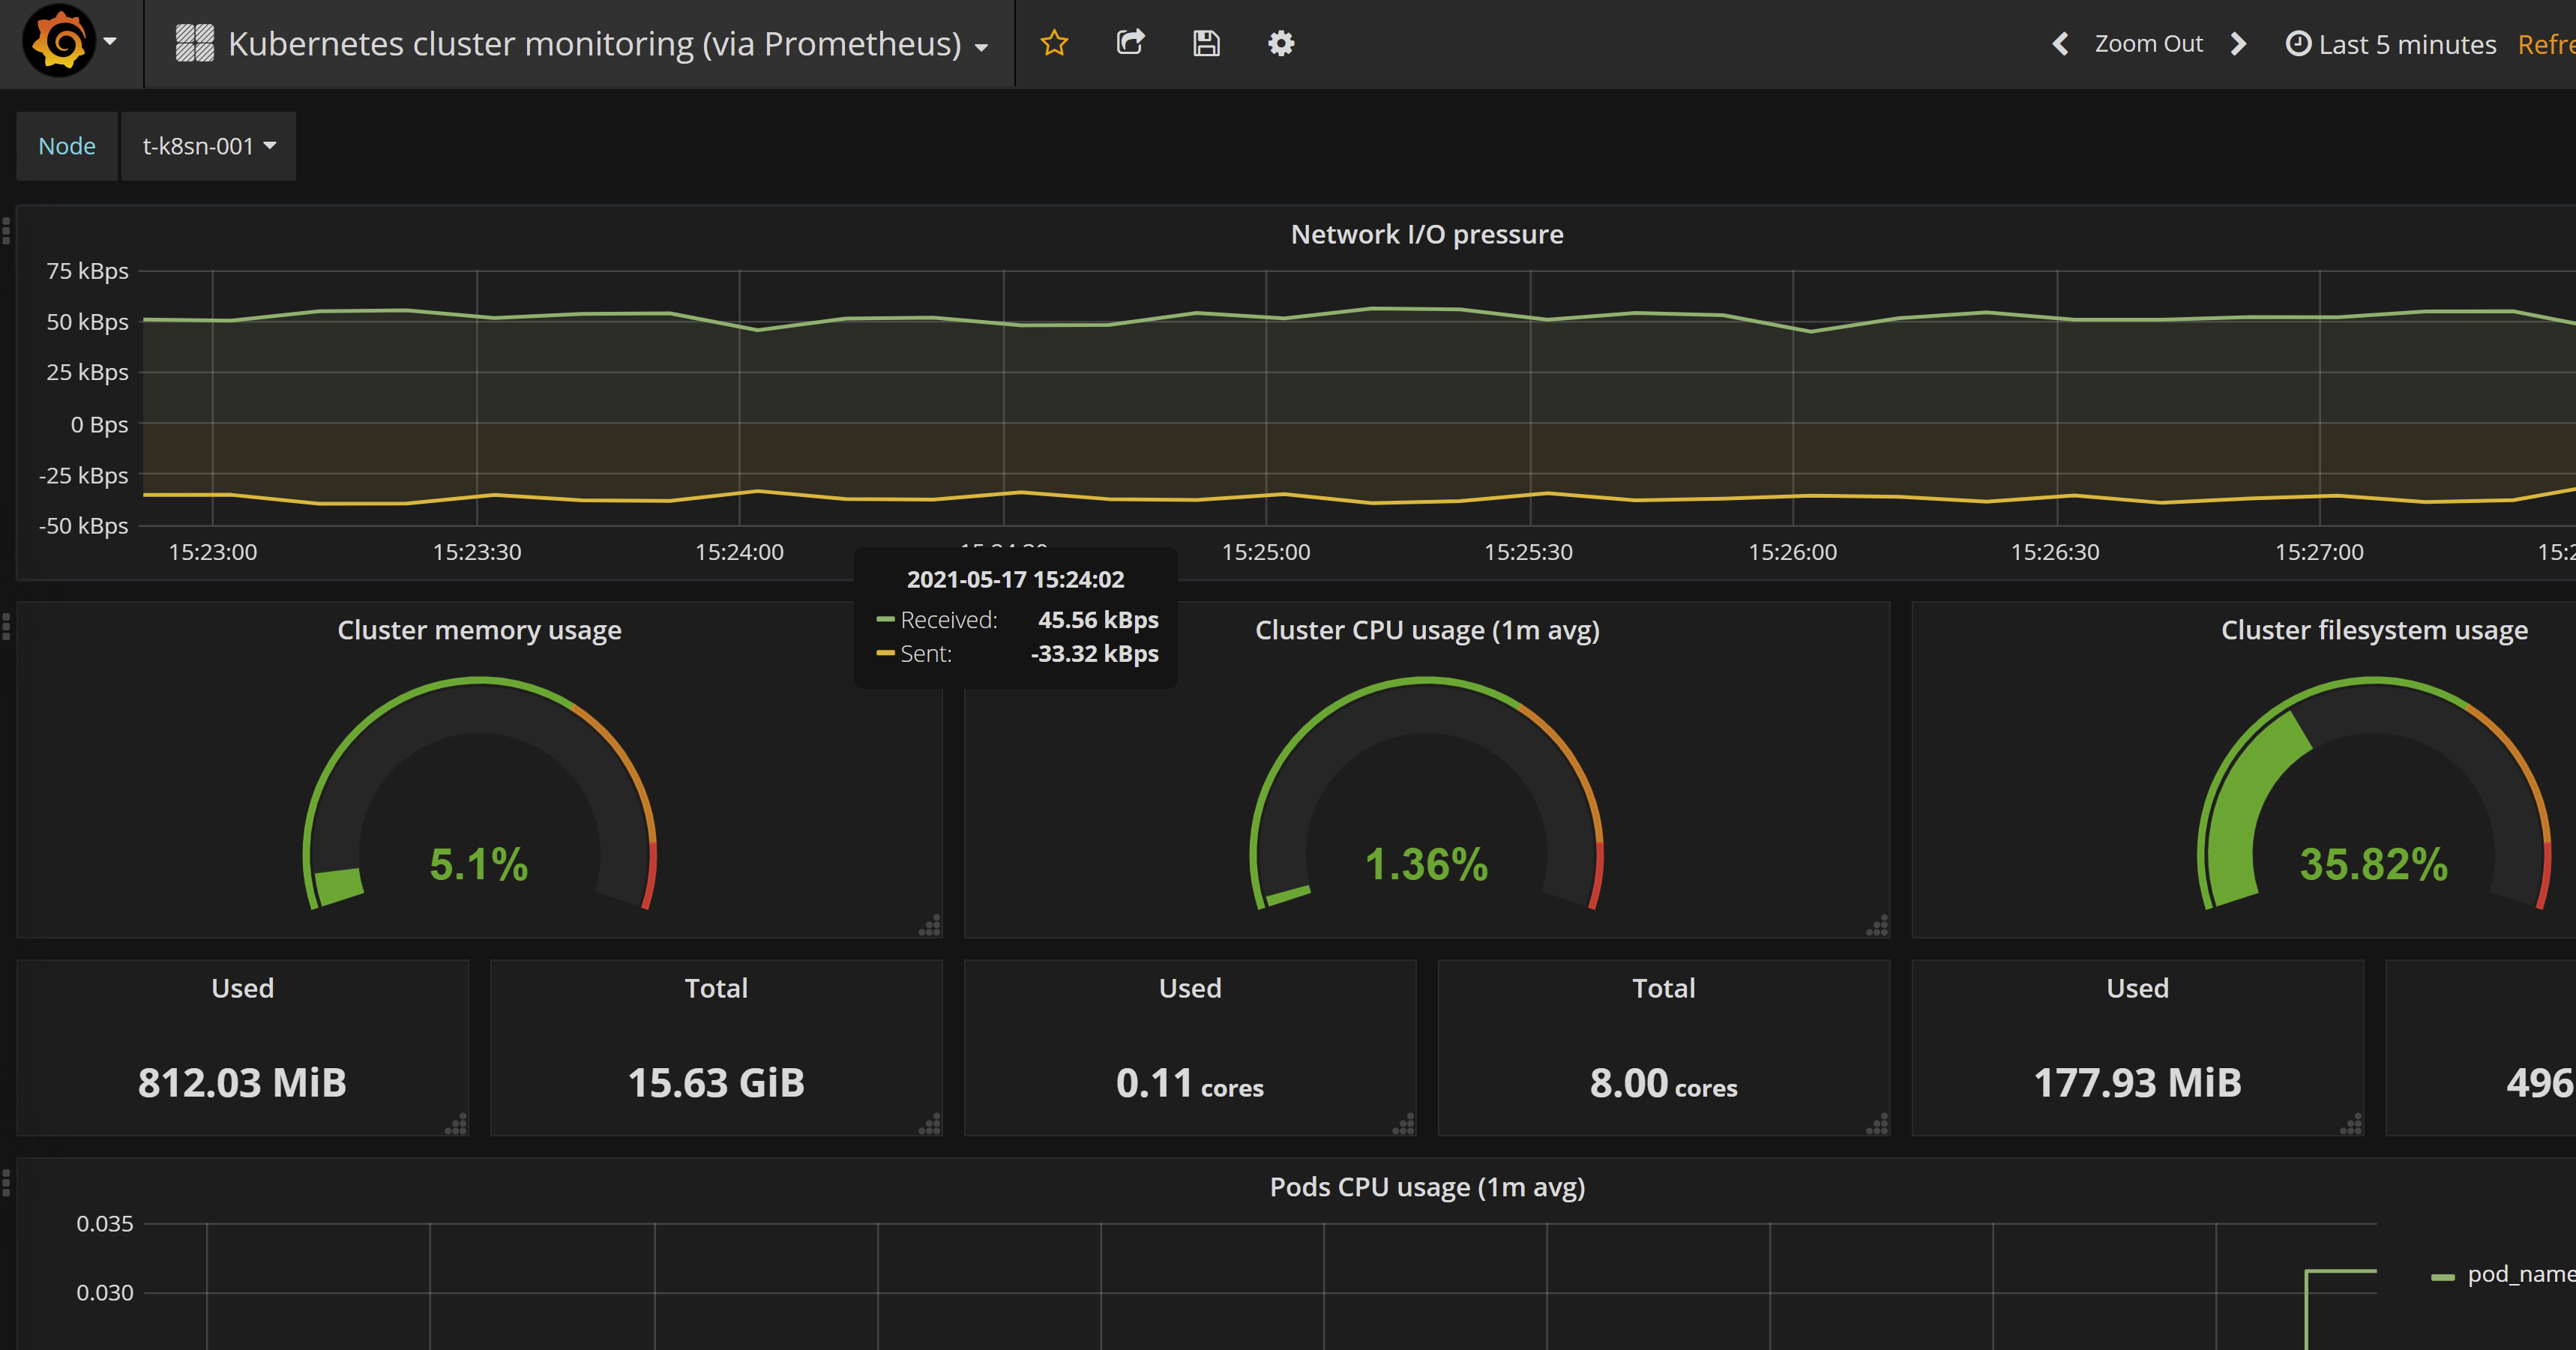Viewport: 2576px width, 1350px height.
Task: Click the green Received swatch in the tooltip
Action: pyautogui.click(x=885, y=620)
